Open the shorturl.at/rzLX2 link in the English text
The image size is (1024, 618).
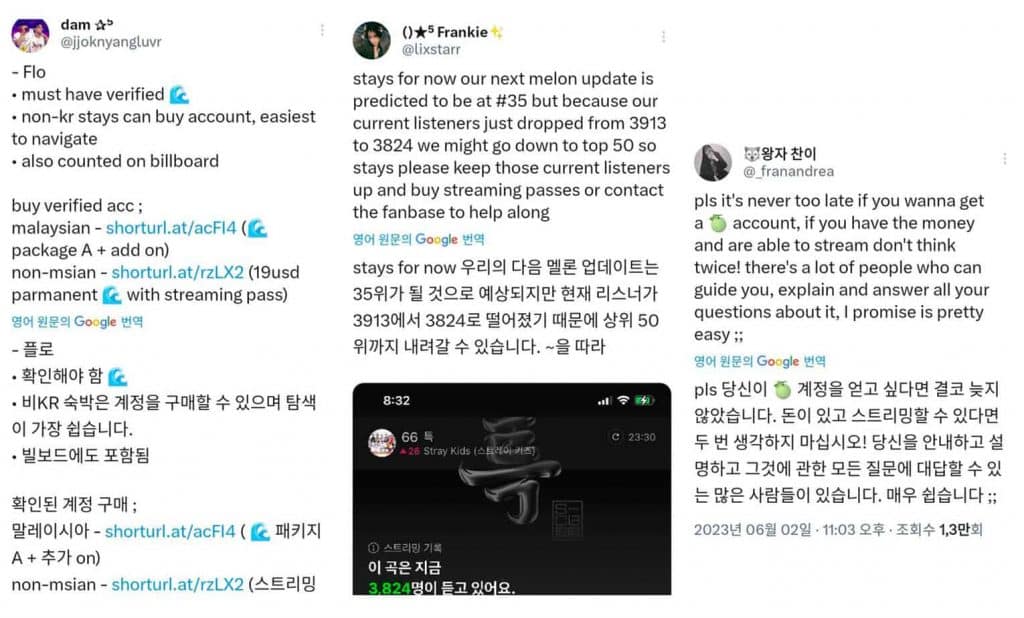pos(178,272)
